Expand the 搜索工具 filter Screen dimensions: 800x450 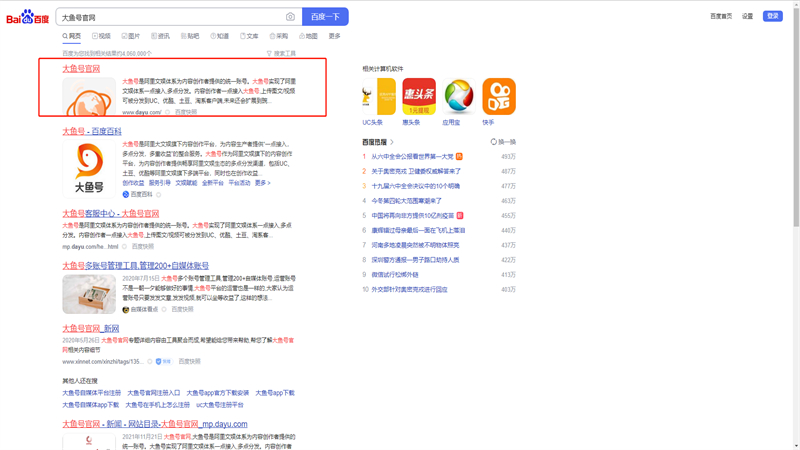(281, 54)
